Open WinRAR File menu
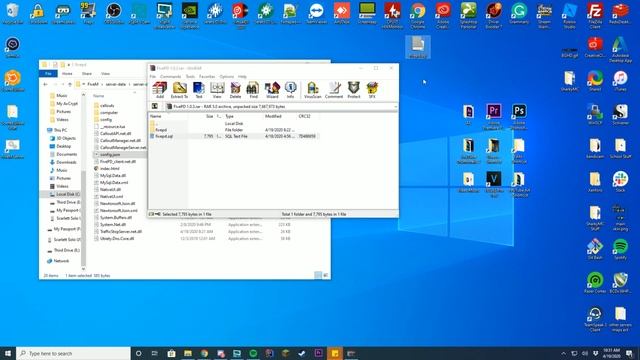The image size is (640, 360). click(x=153, y=76)
